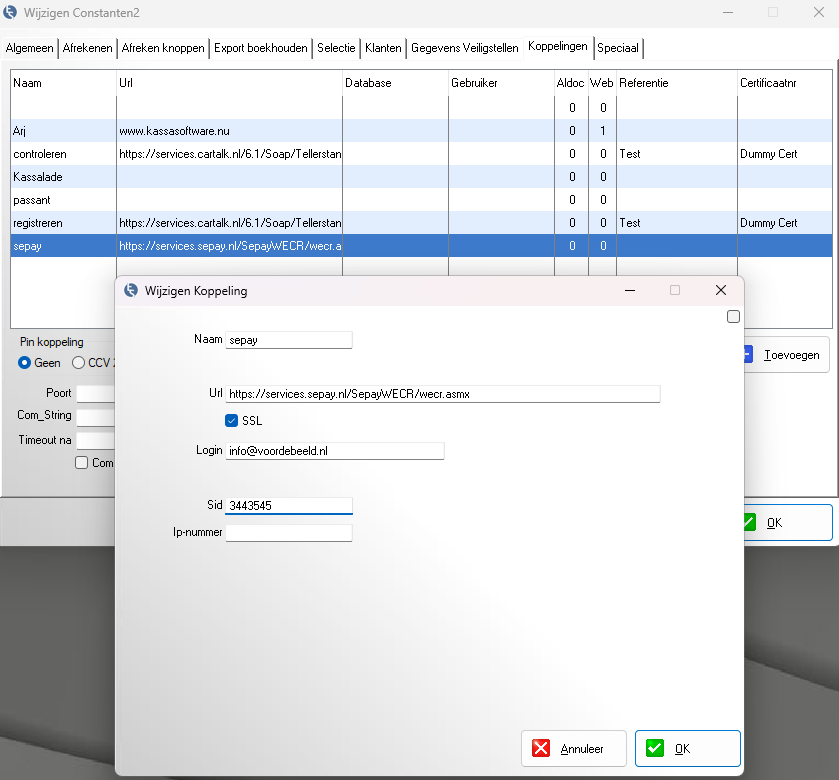Viewport: 839px width, 780px height.
Task: Switch to the Algemeen tab
Action: tap(30, 48)
